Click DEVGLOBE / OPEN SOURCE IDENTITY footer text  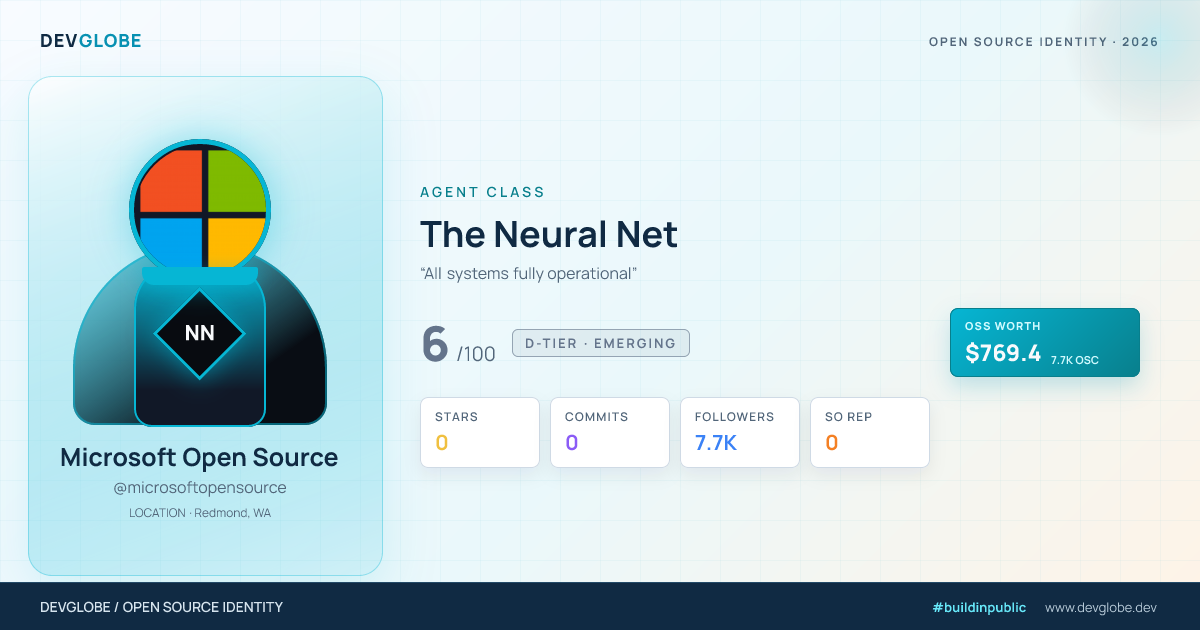coord(161,607)
